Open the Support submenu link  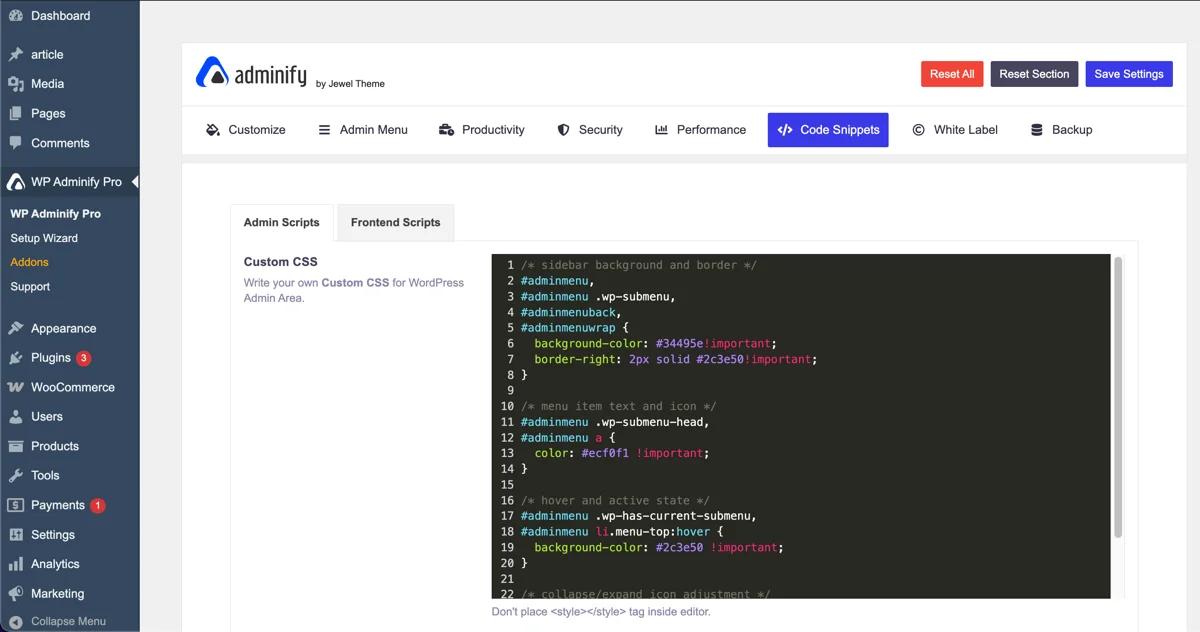pos(30,287)
